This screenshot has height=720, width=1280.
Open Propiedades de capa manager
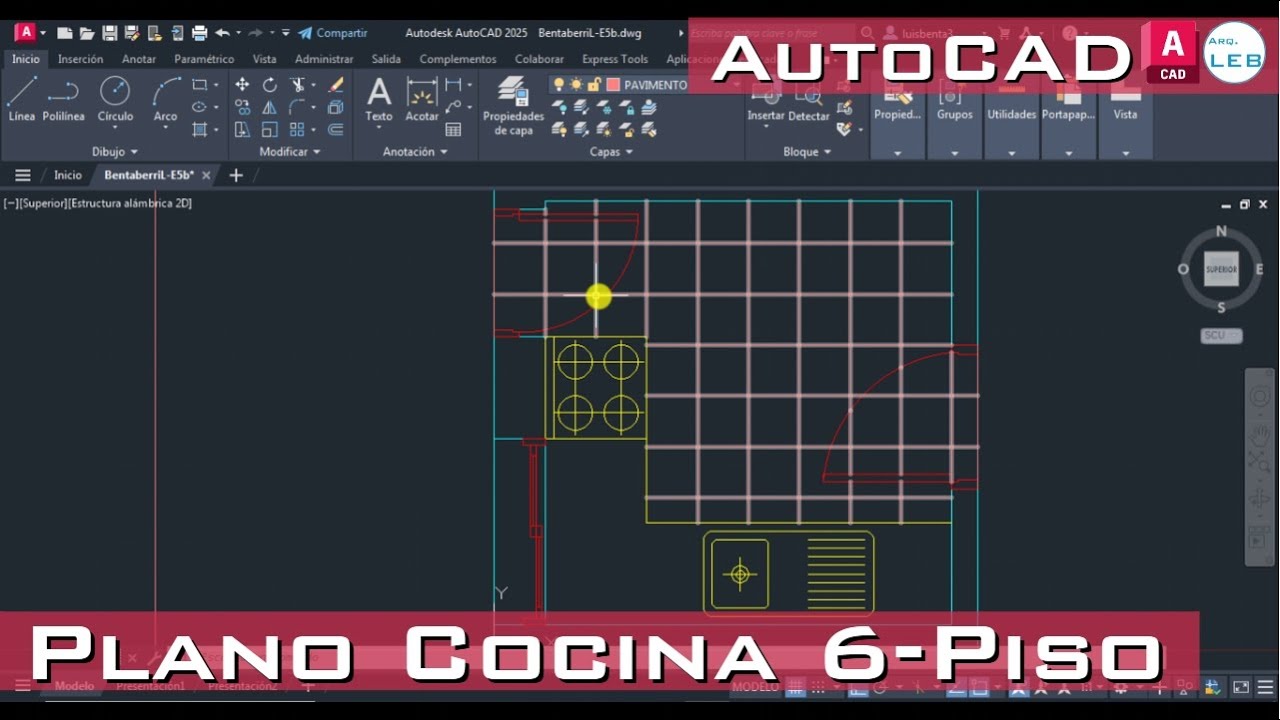[x=513, y=106]
